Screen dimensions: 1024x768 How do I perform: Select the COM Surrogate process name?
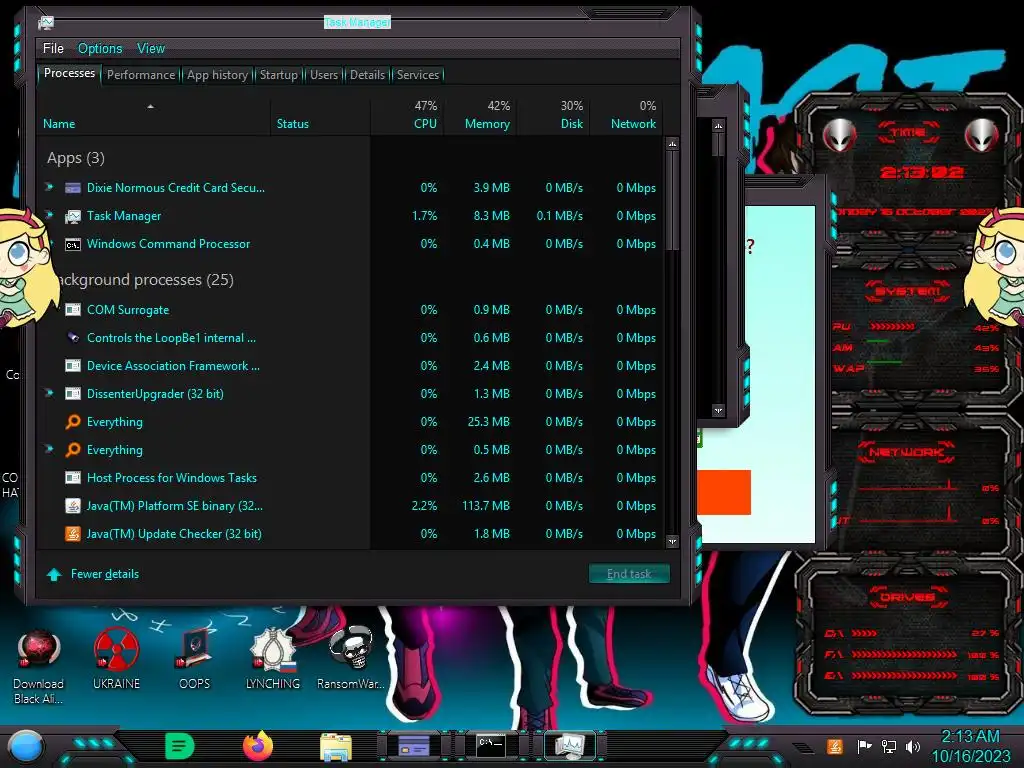click(128, 310)
